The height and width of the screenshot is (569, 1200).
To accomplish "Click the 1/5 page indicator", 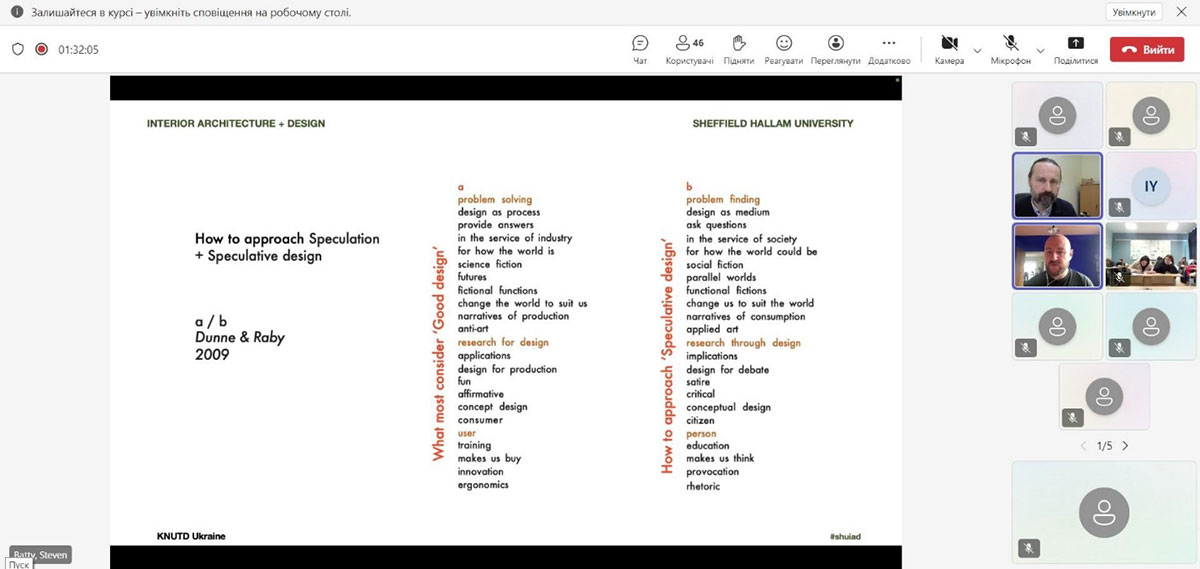I will pos(1104,446).
